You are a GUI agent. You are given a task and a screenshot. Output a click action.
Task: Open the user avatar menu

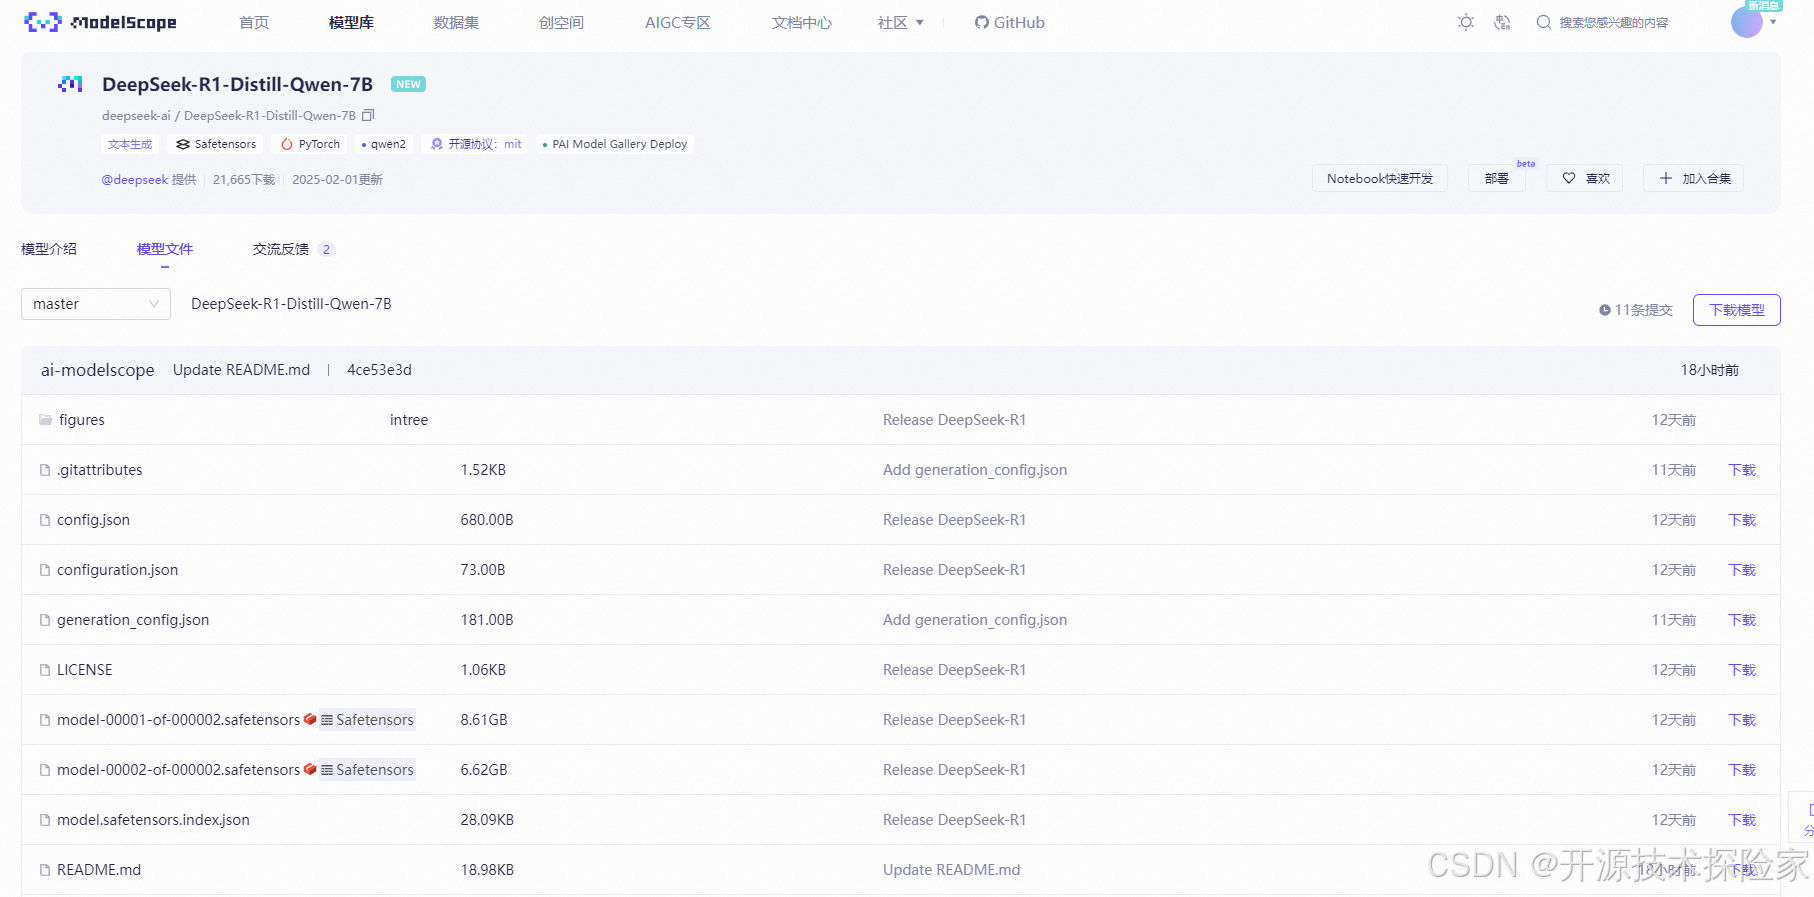coord(1746,22)
